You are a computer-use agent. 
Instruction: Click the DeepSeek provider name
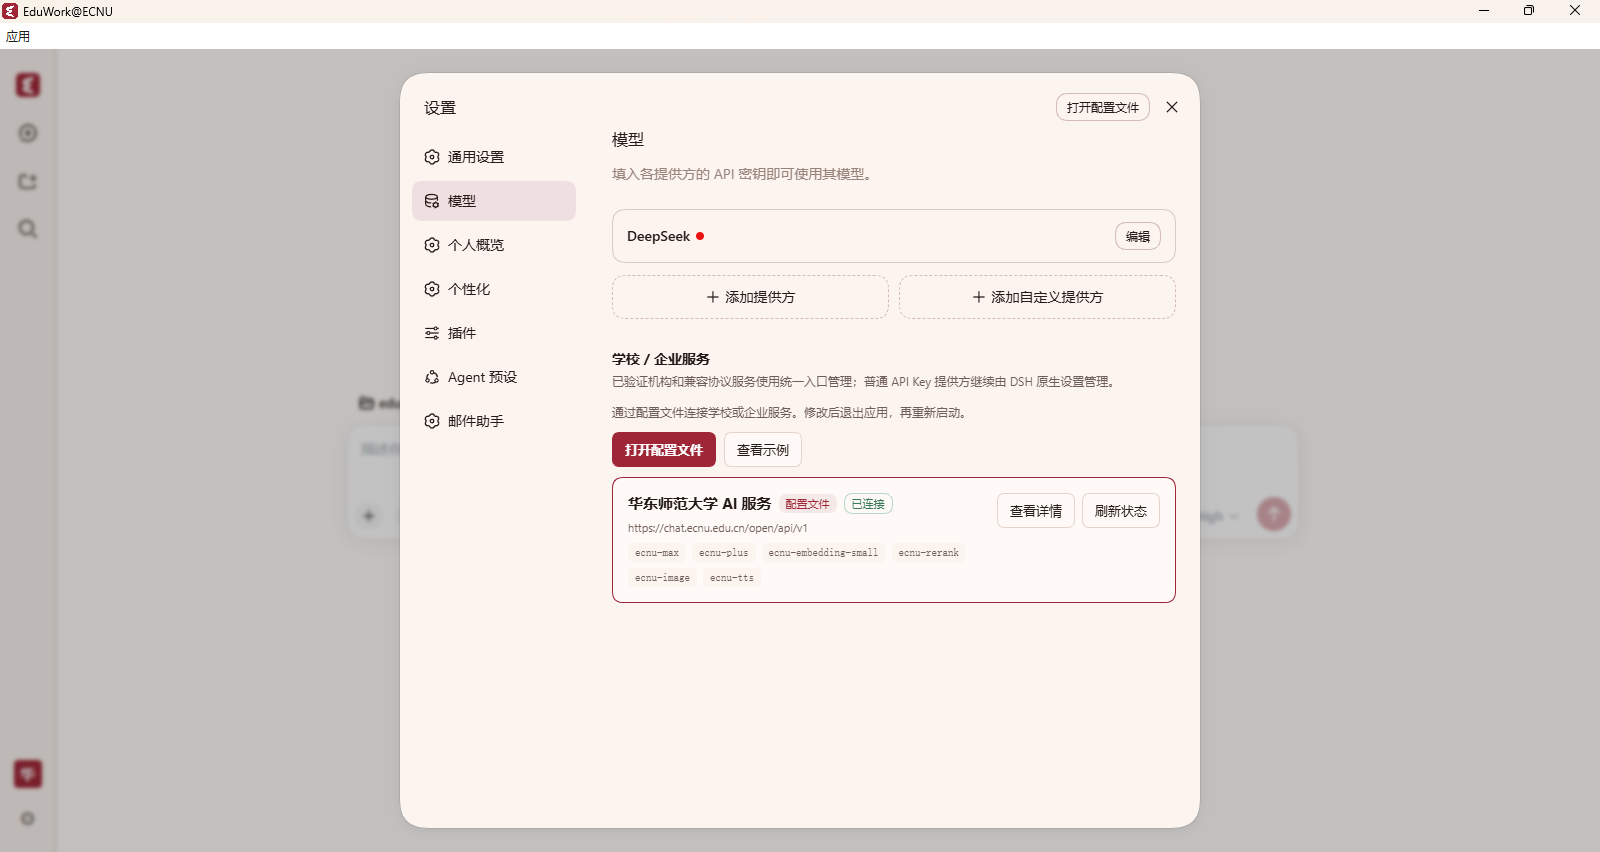click(658, 236)
